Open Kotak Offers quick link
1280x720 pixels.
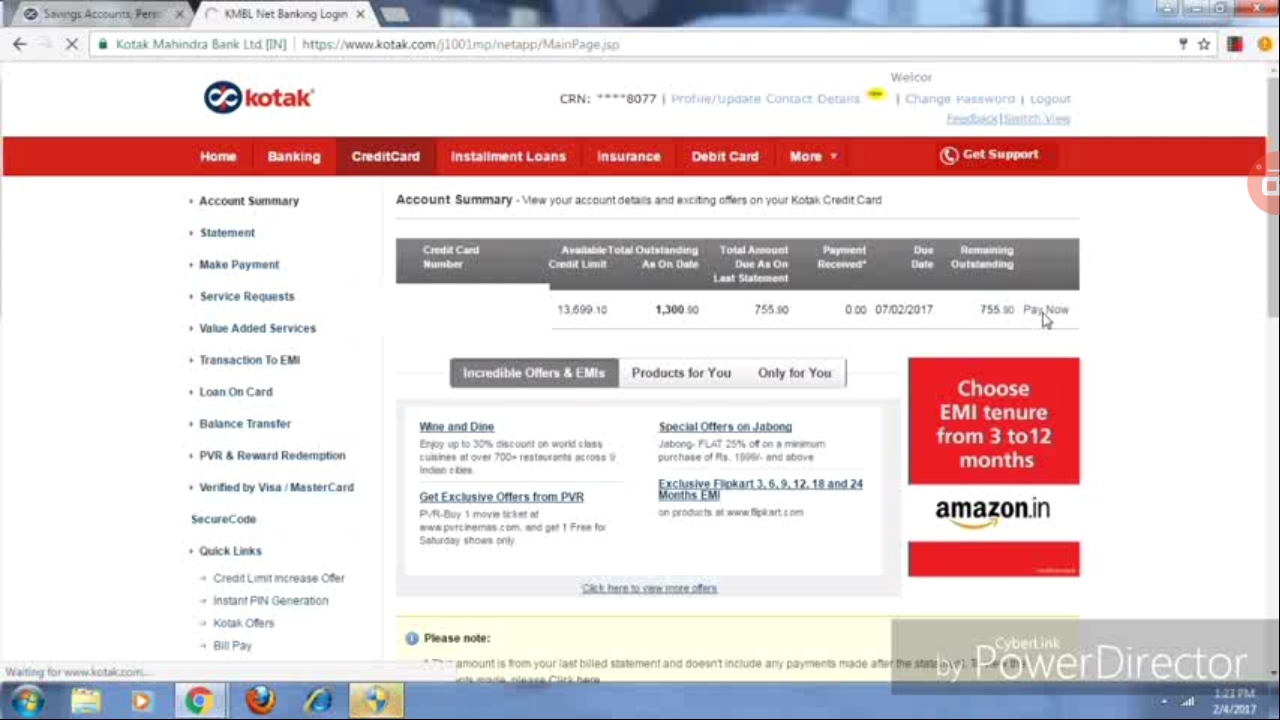pos(243,623)
